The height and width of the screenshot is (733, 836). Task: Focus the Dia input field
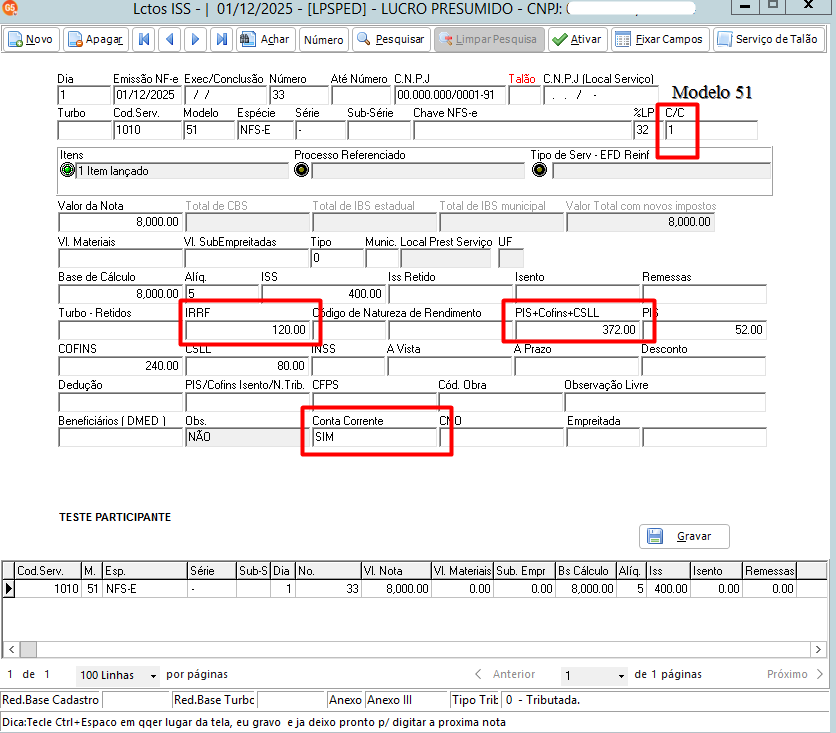tap(84, 95)
